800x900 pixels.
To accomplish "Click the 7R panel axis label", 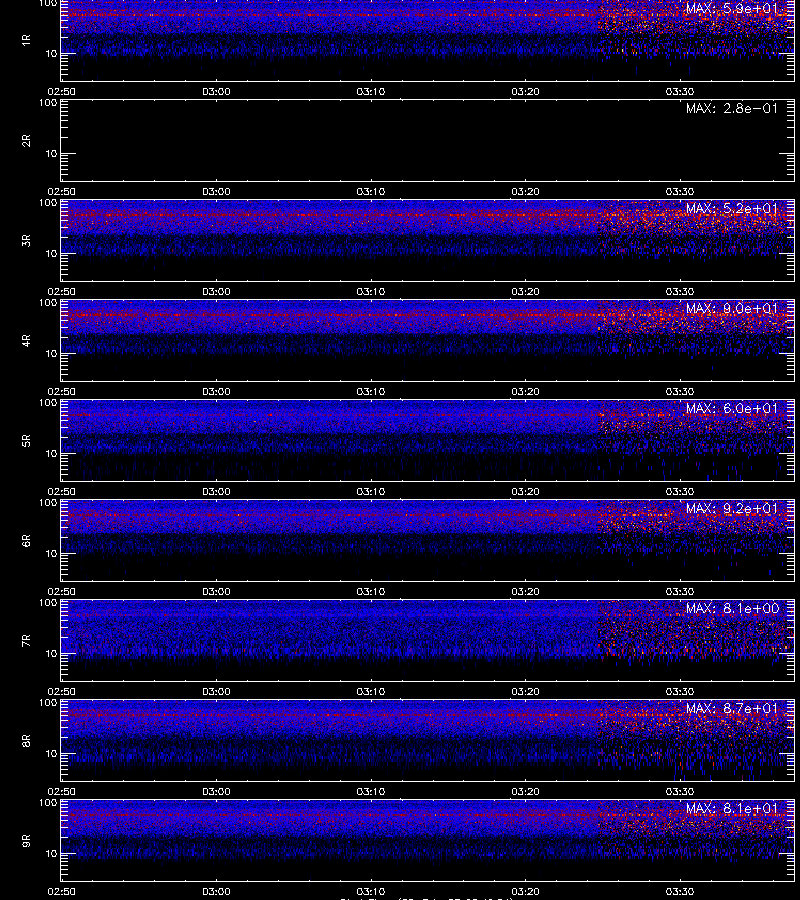I will [26, 641].
